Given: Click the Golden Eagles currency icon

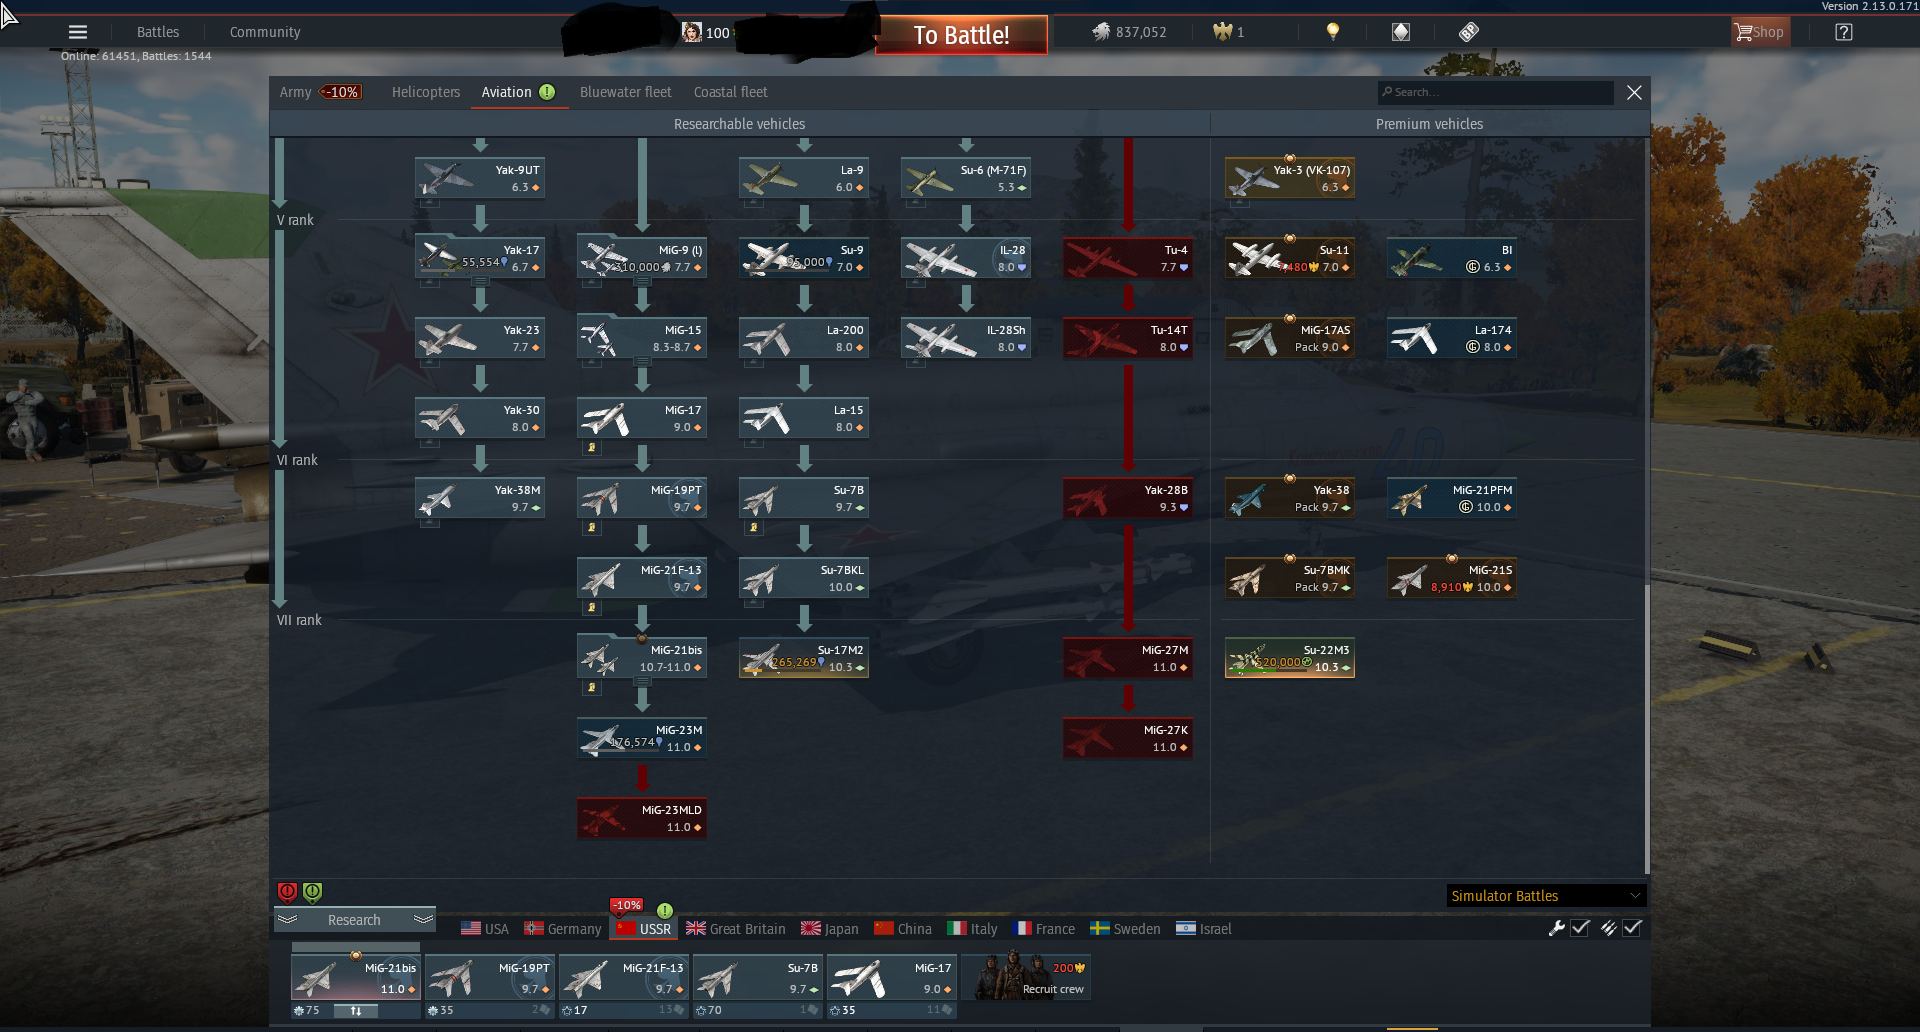Looking at the screenshot, I should [x=1222, y=32].
